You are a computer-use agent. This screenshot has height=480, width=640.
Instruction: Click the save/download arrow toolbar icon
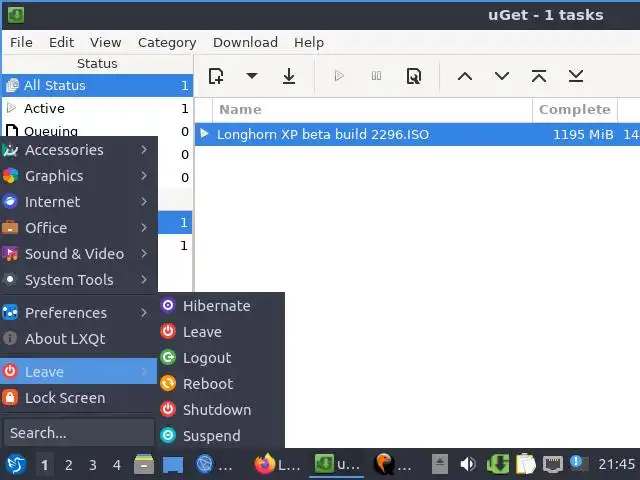289,76
